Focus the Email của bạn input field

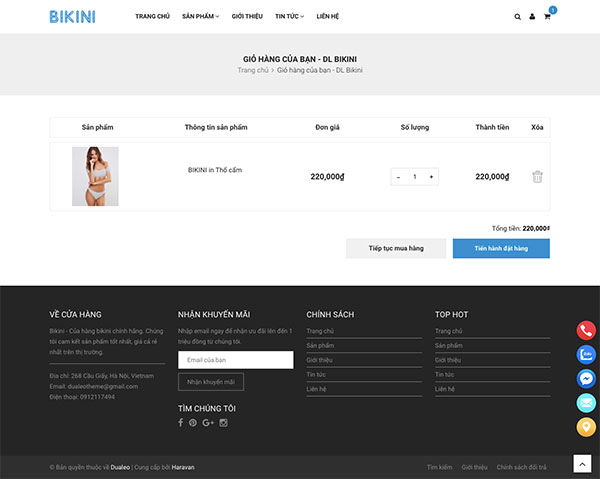pos(236,360)
